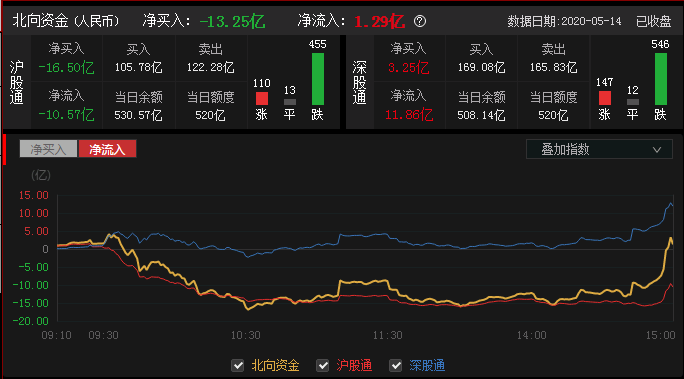Click the red 涨 bar in 深股通
Viewport: 684px width, 379px height.
[x=605, y=98]
